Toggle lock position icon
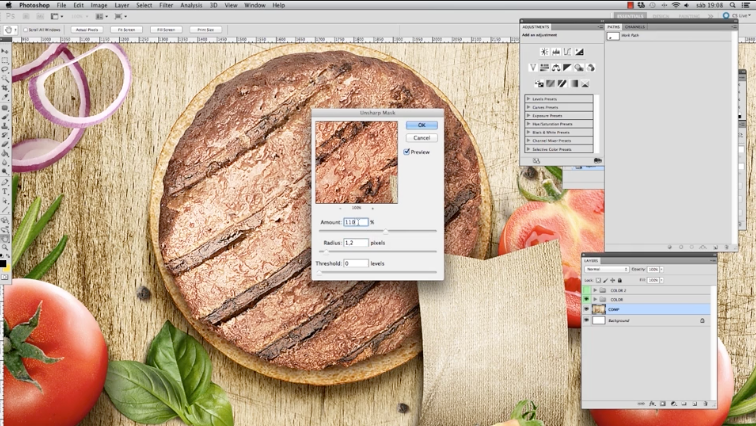The image size is (756, 426). pyautogui.click(x=612, y=280)
